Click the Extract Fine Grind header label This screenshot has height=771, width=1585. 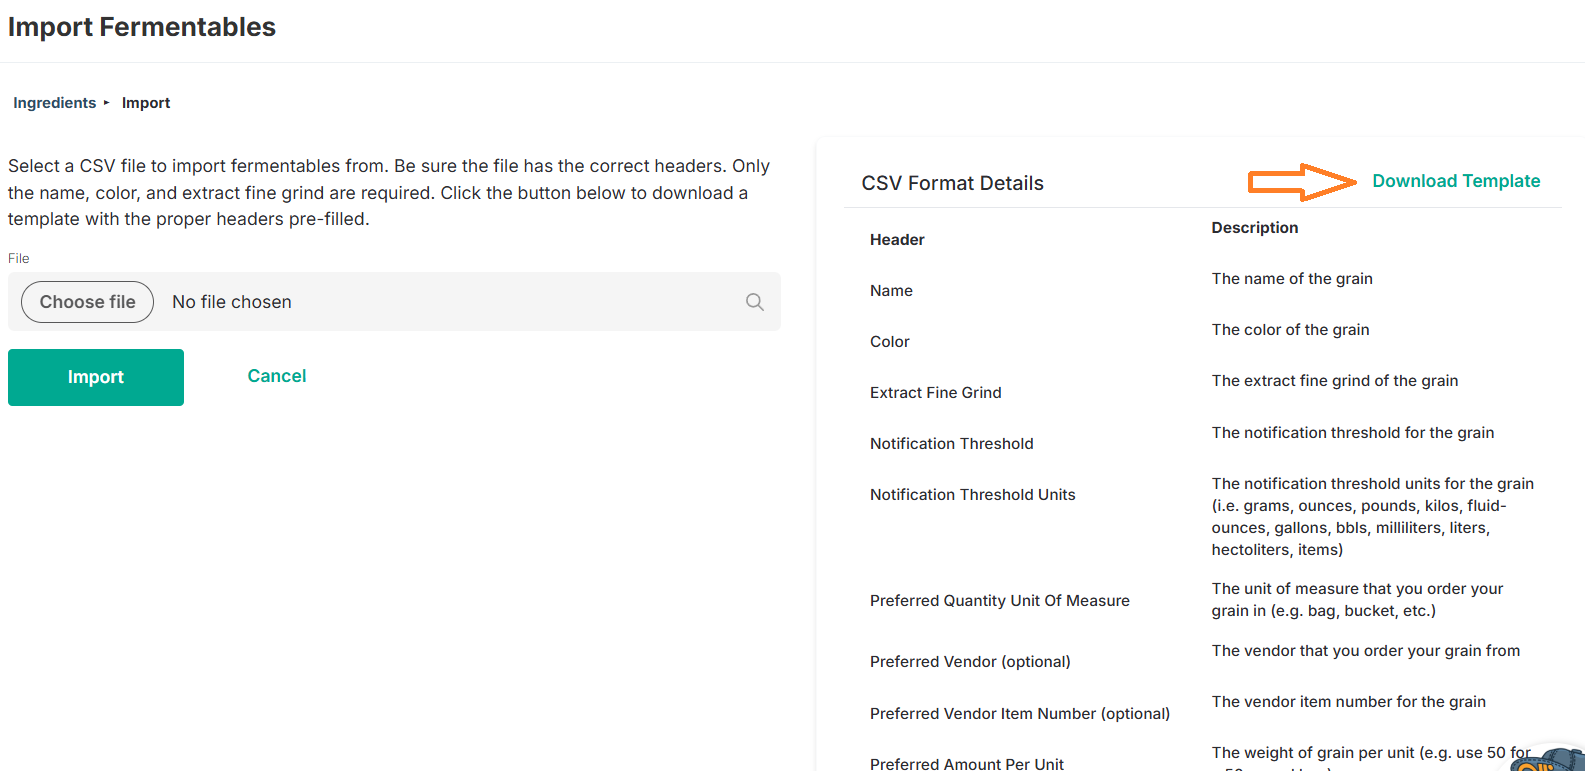(936, 393)
